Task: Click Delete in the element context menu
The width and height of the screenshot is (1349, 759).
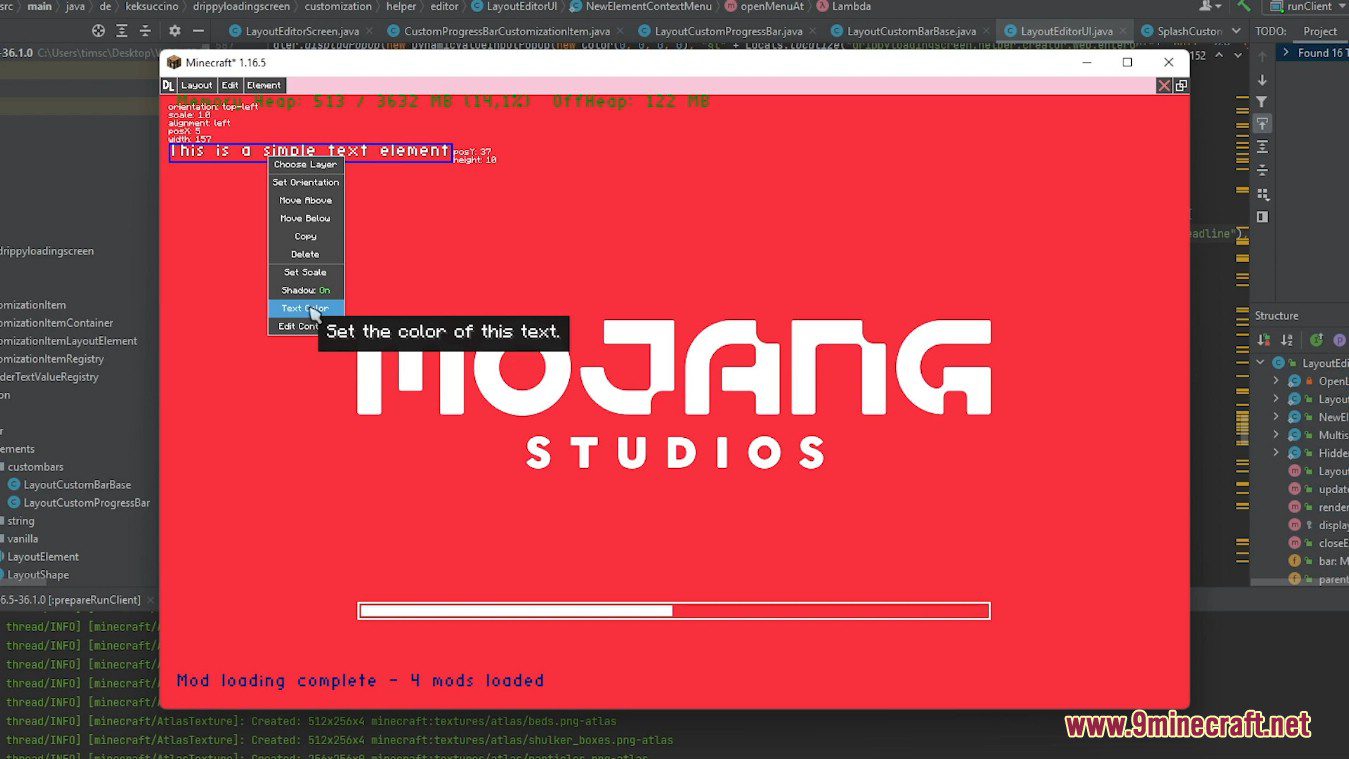Action: (306, 254)
